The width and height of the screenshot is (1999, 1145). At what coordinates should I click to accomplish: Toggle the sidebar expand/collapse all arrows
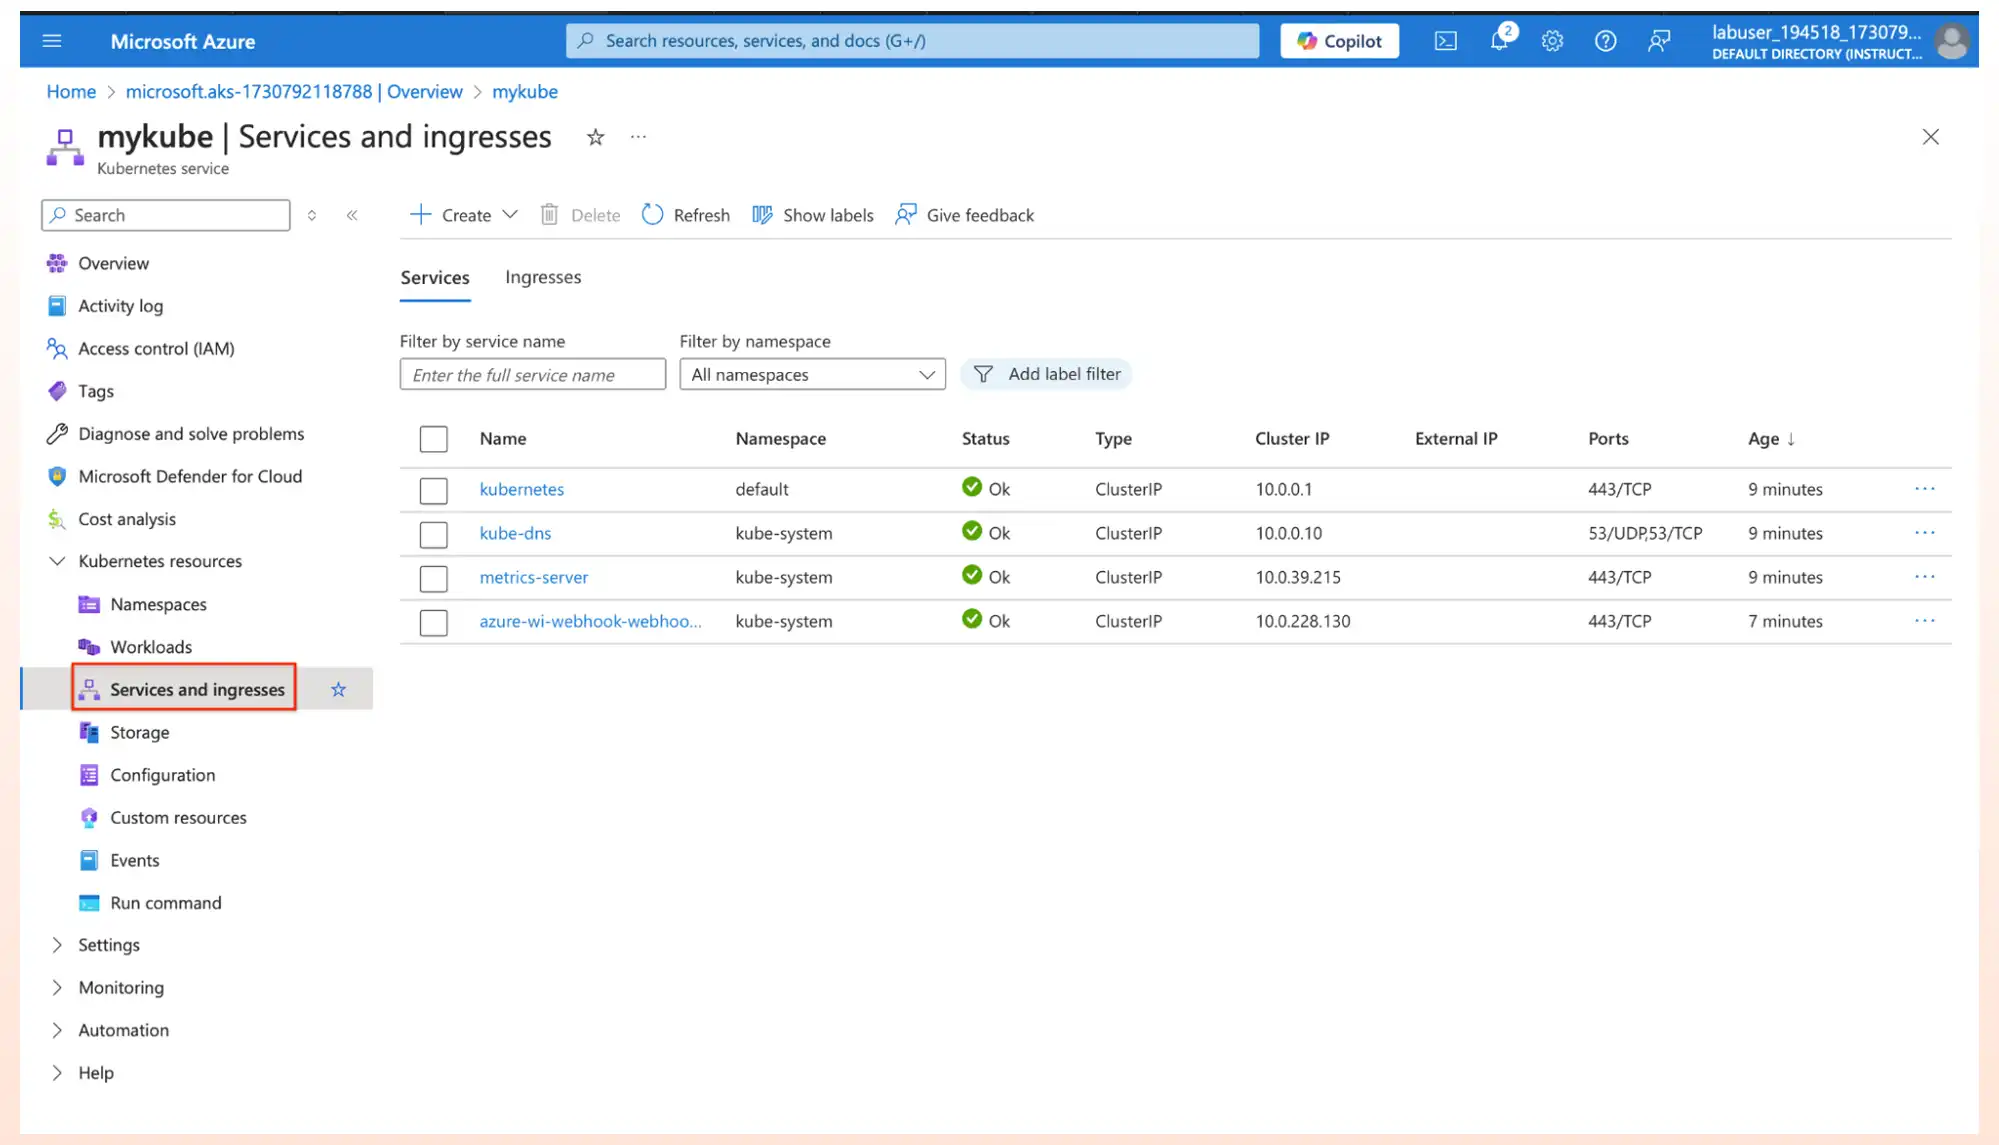[312, 215]
